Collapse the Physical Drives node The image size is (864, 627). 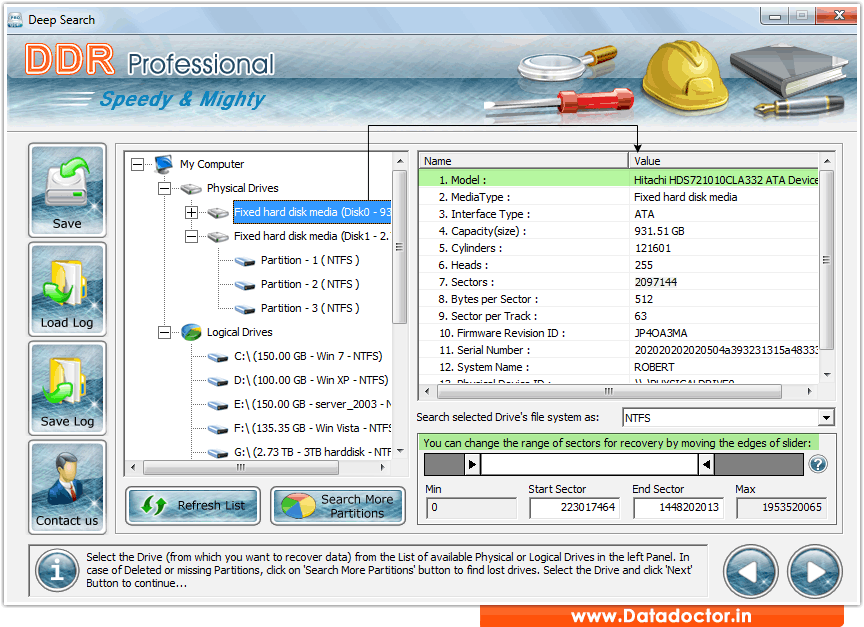(x=164, y=188)
